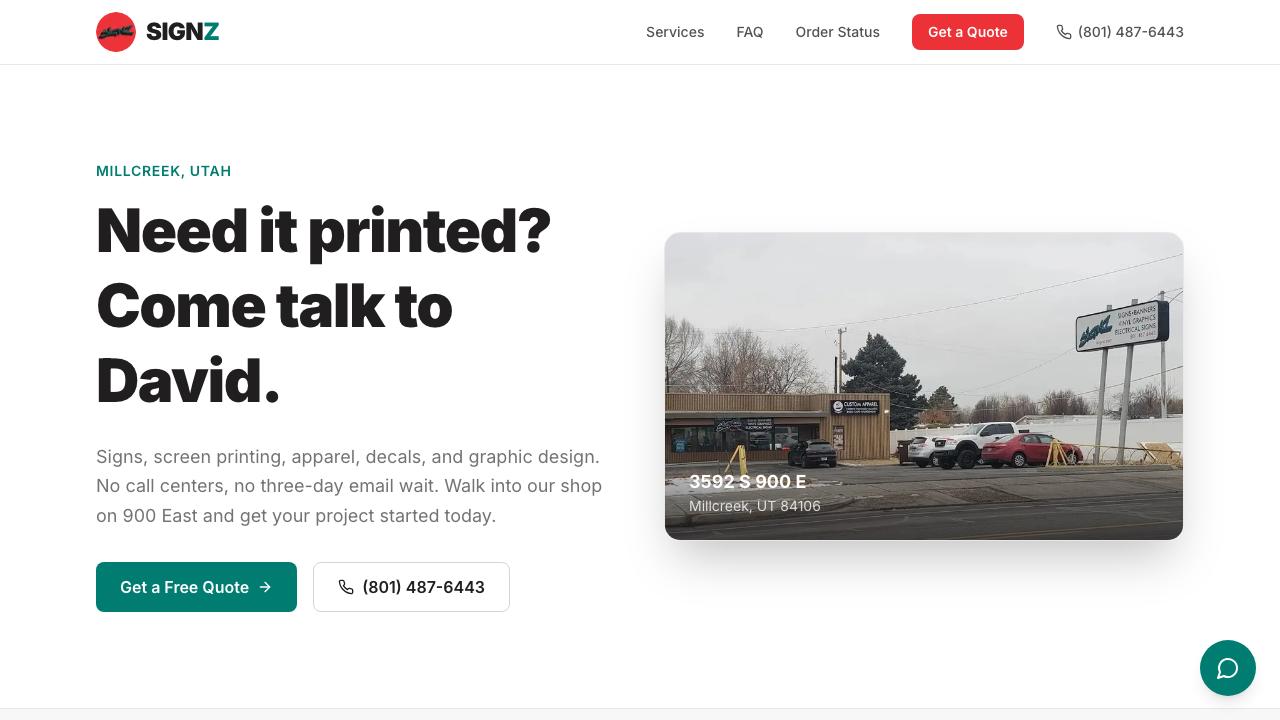Click the Millcreek, UT 84106 caption

point(755,506)
